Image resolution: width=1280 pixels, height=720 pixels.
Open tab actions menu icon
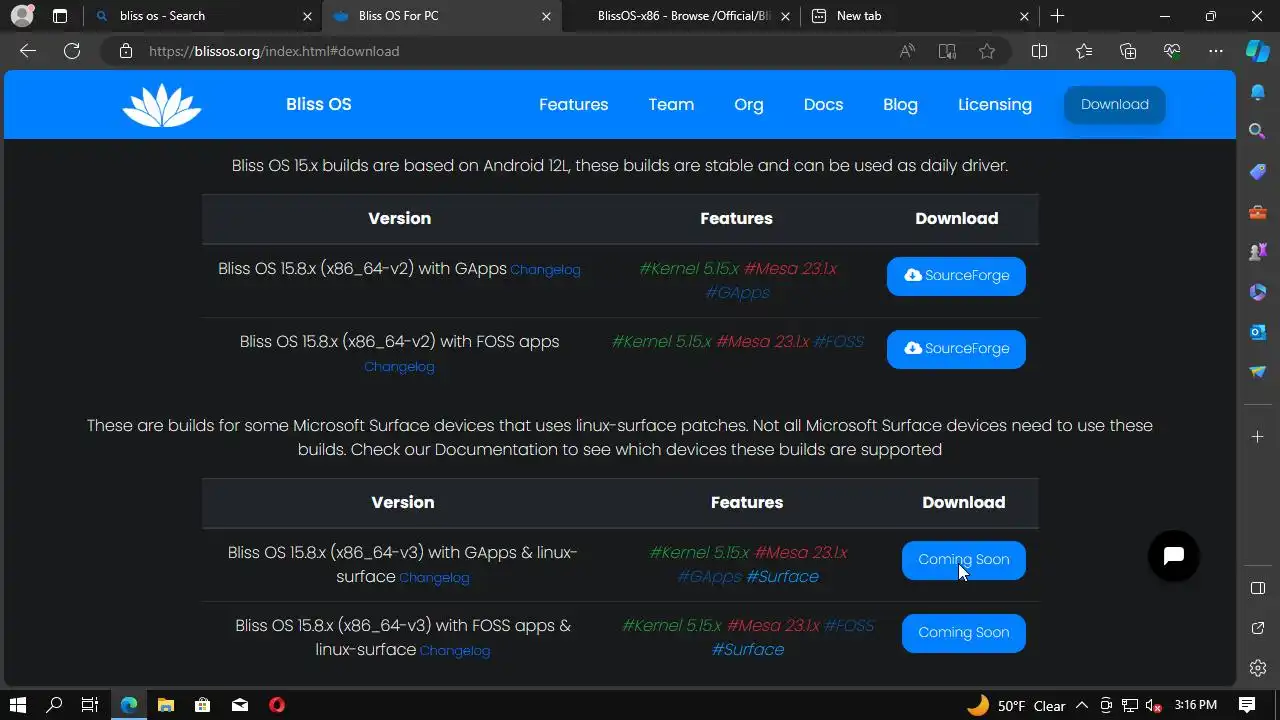pos(60,16)
